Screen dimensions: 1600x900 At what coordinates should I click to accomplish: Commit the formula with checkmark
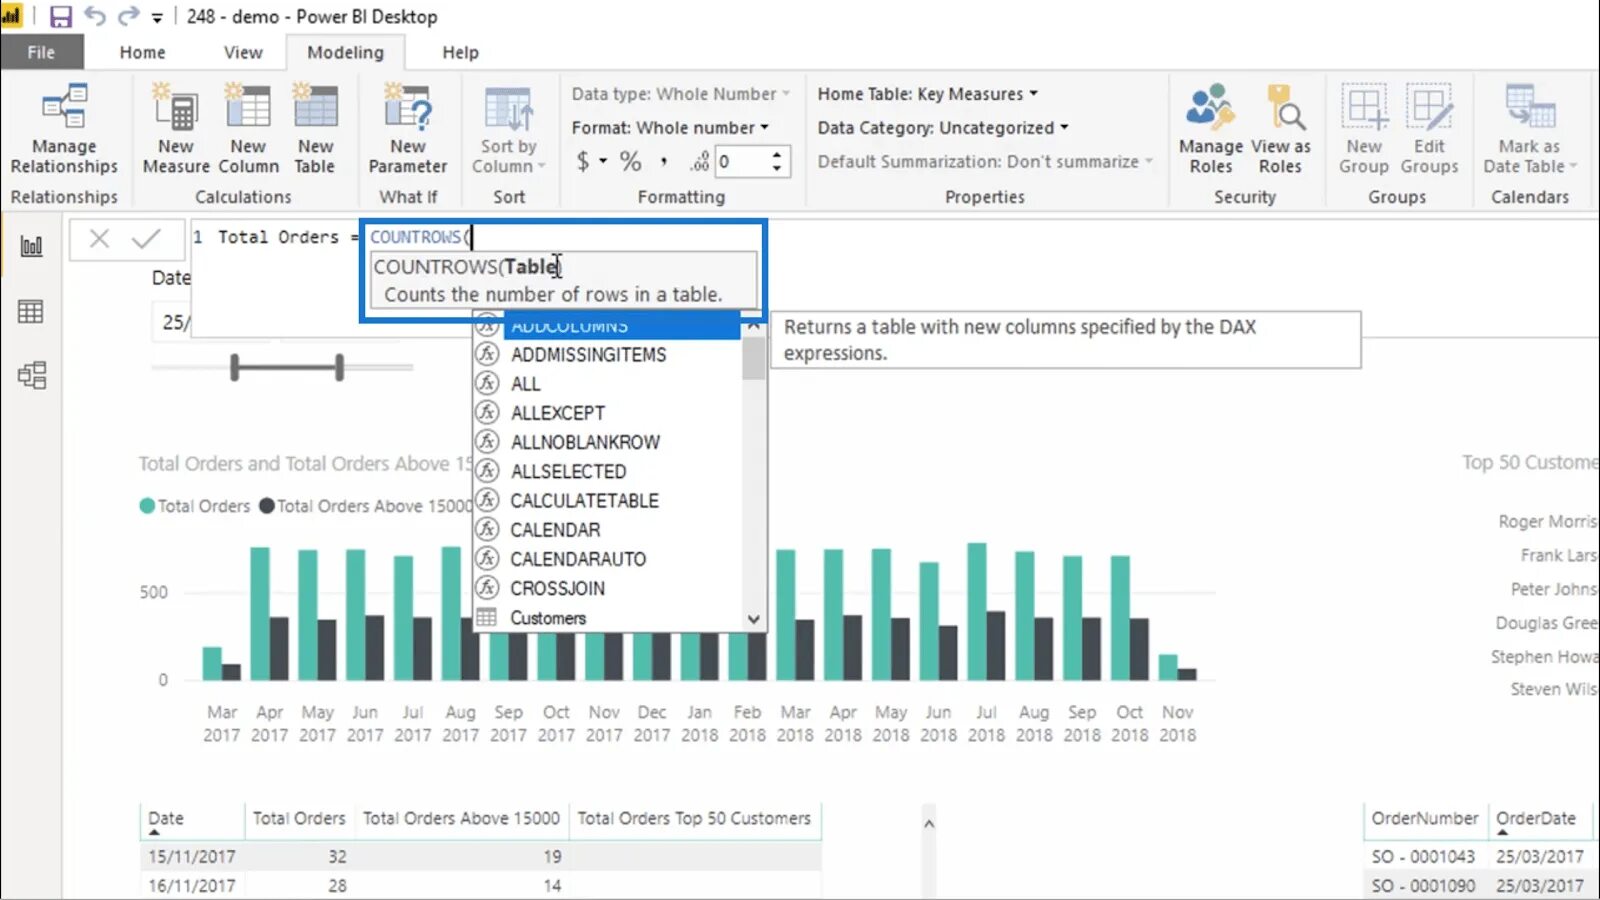coord(146,238)
